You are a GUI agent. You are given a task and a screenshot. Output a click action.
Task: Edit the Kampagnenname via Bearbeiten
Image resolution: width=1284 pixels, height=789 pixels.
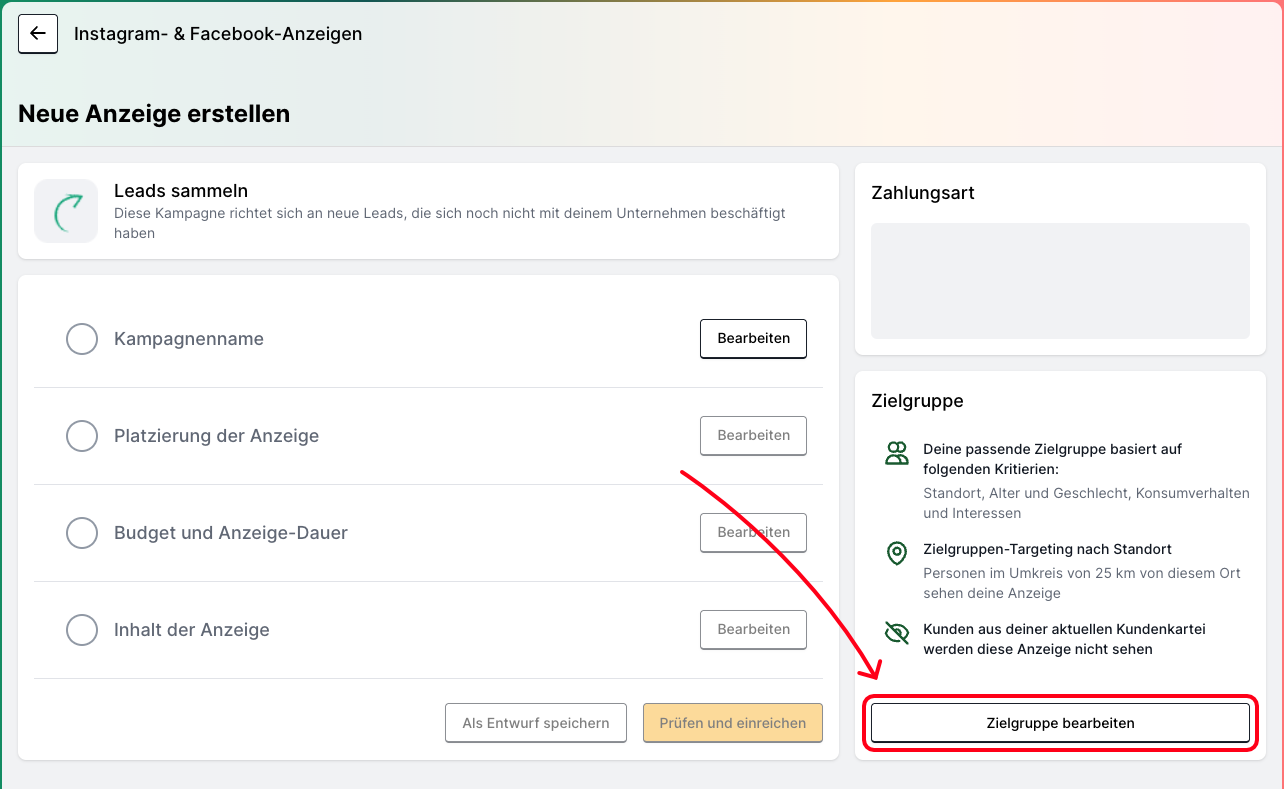coord(753,338)
